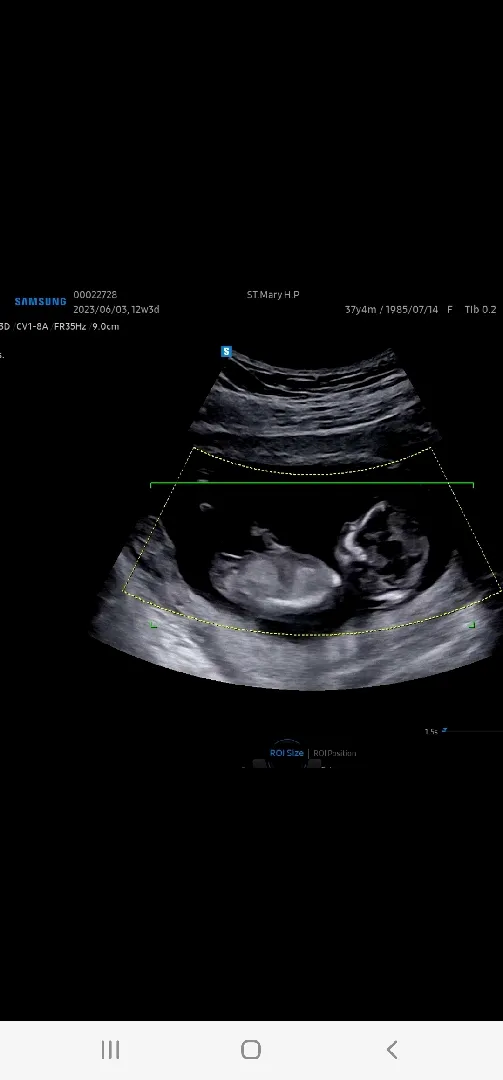Click the Samsung logo

41,301
